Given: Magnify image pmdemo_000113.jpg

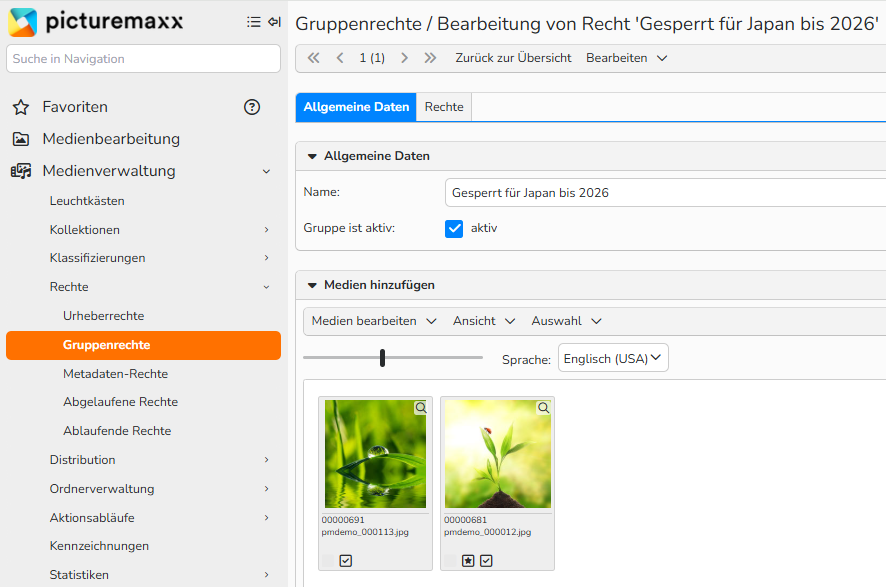Looking at the screenshot, I should [421, 407].
